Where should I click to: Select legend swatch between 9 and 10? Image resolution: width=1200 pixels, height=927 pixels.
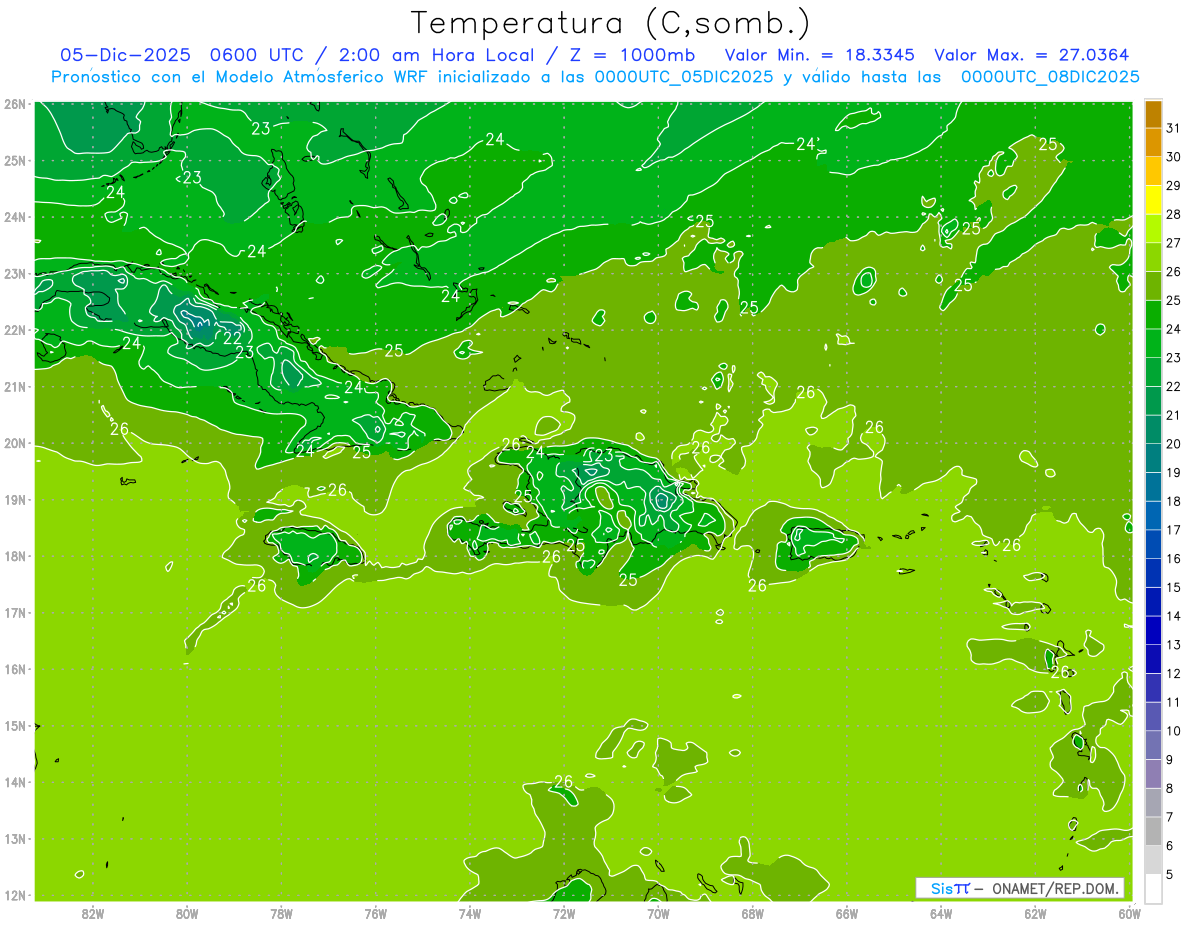coord(1153,745)
